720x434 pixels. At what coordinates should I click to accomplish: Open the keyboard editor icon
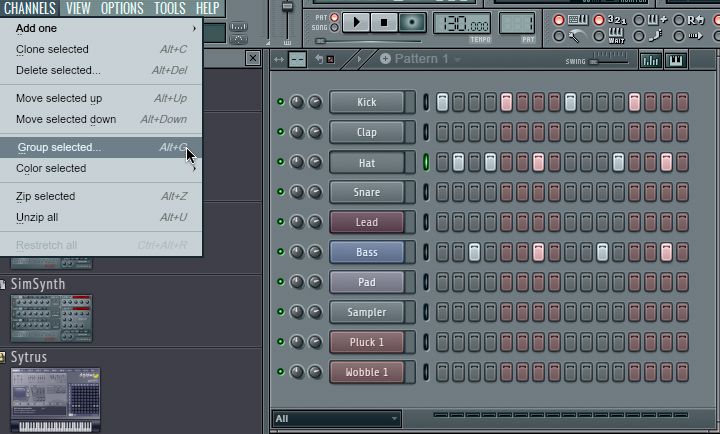click(x=676, y=61)
